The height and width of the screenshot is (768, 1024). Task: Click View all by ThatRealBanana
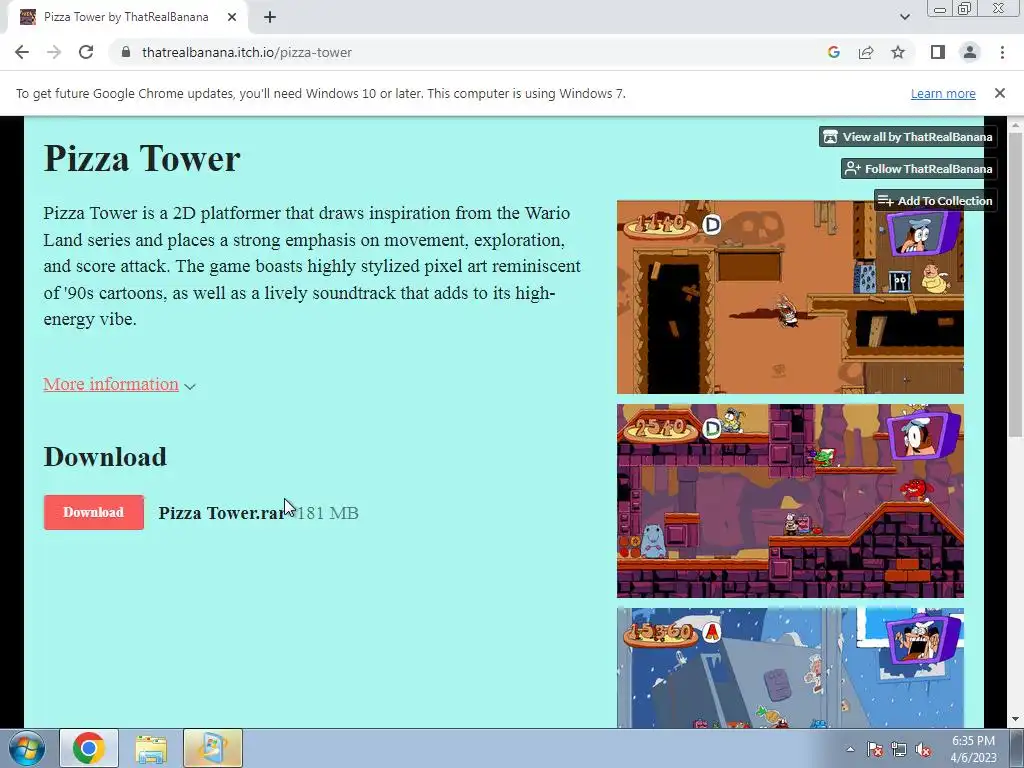pos(908,136)
